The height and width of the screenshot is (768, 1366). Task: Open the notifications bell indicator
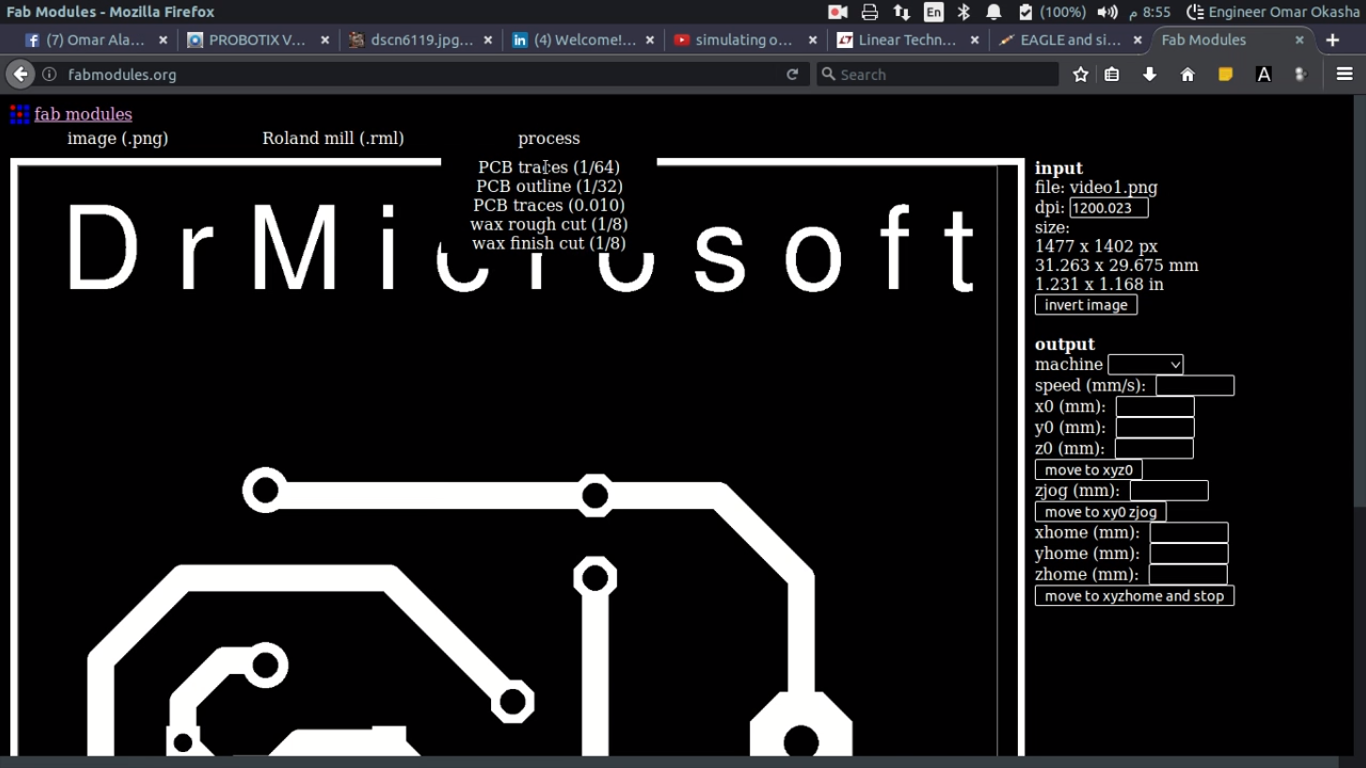pos(994,12)
